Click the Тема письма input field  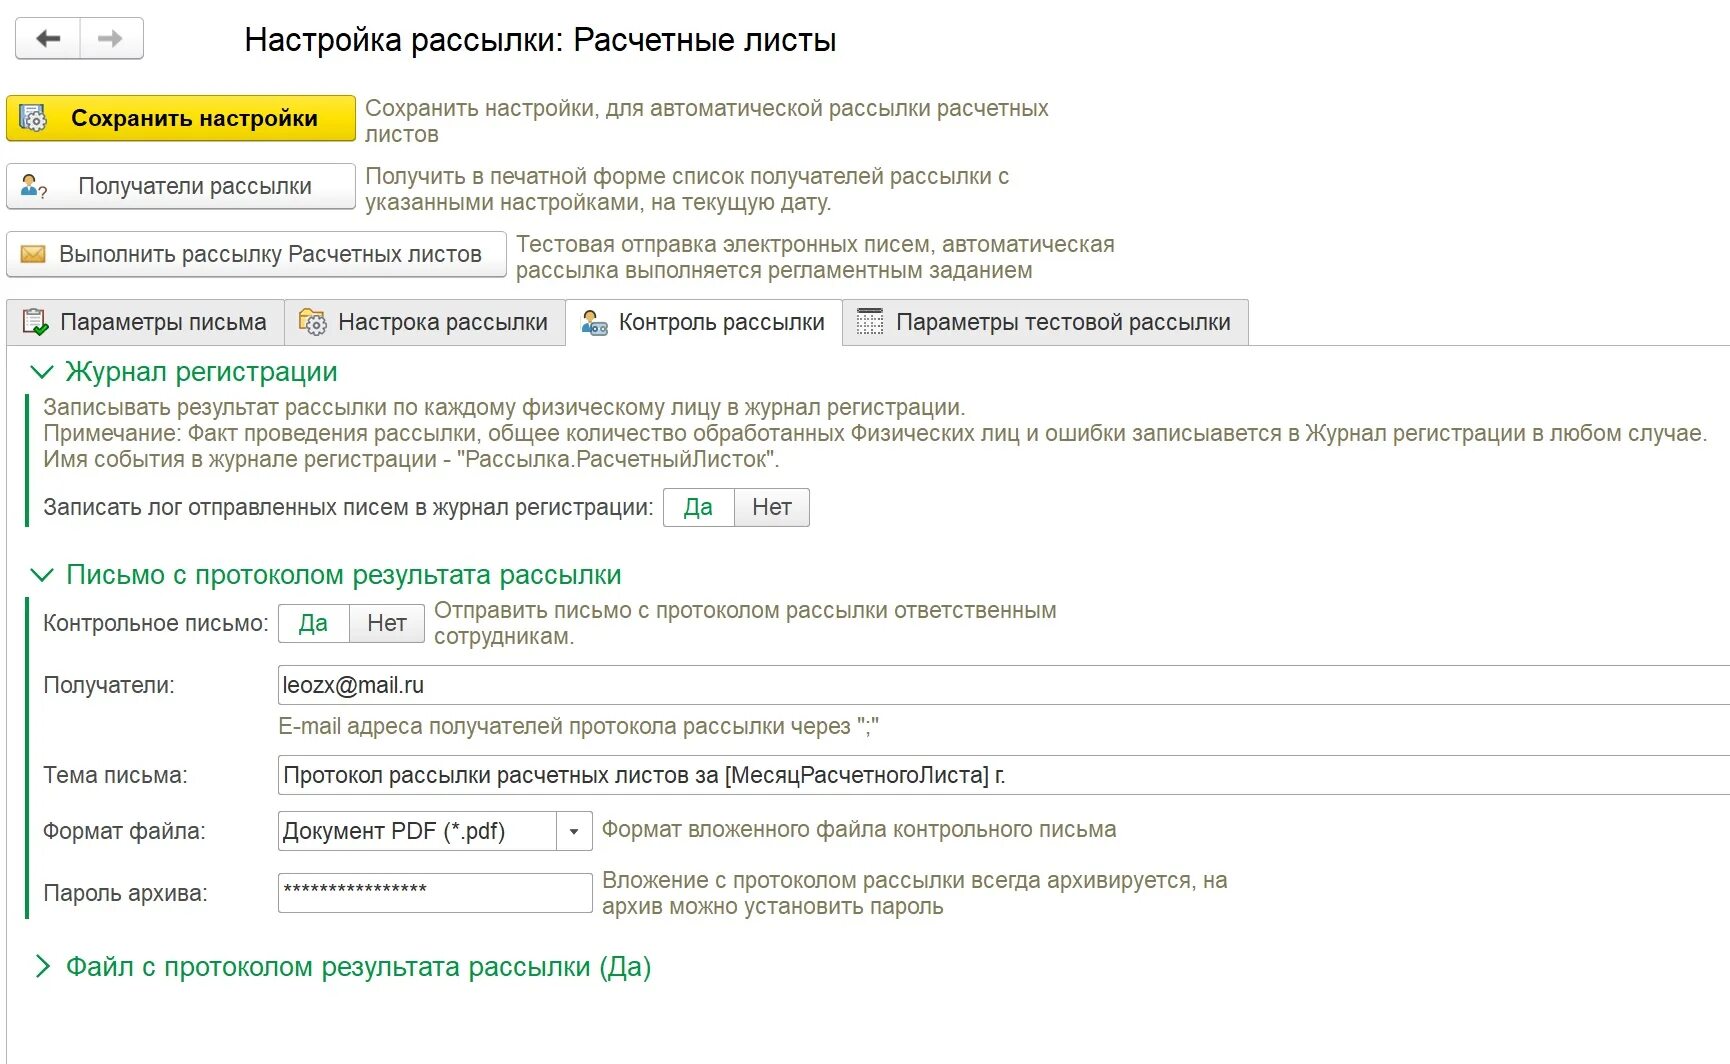coord(1004,775)
